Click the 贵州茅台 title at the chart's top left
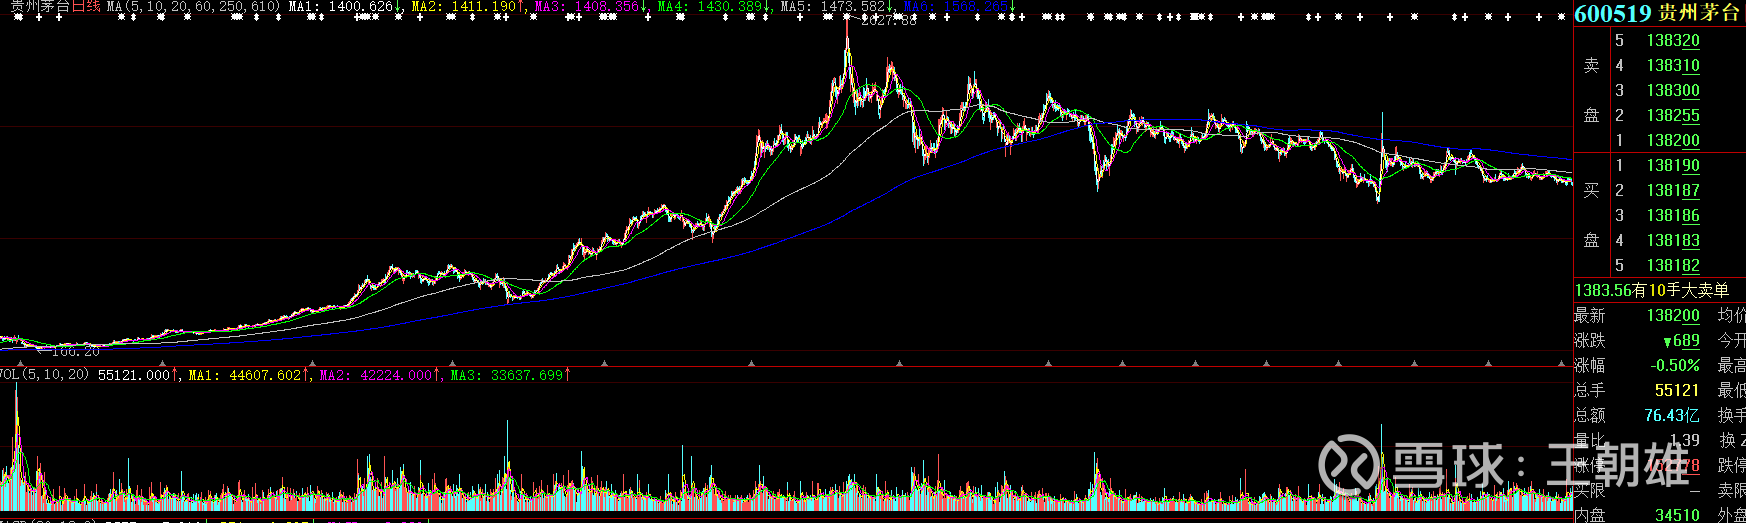This screenshot has width=1746, height=523. (x=40, y=6)
